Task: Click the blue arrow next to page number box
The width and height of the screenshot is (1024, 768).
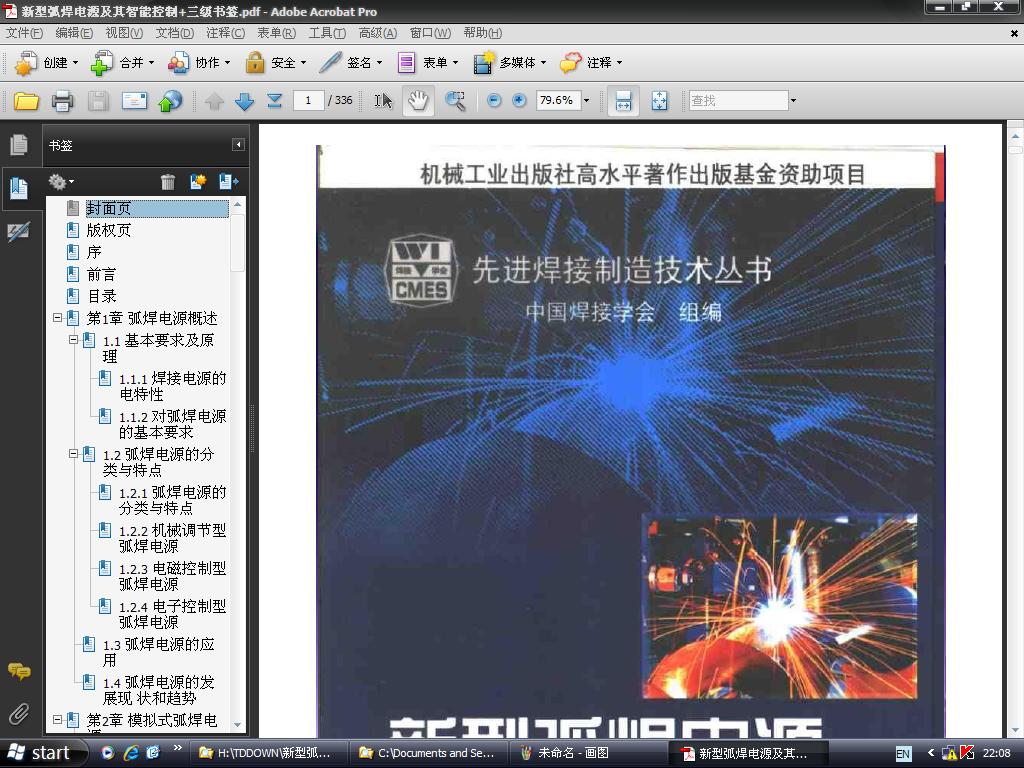Action: [x=274, y=101]
